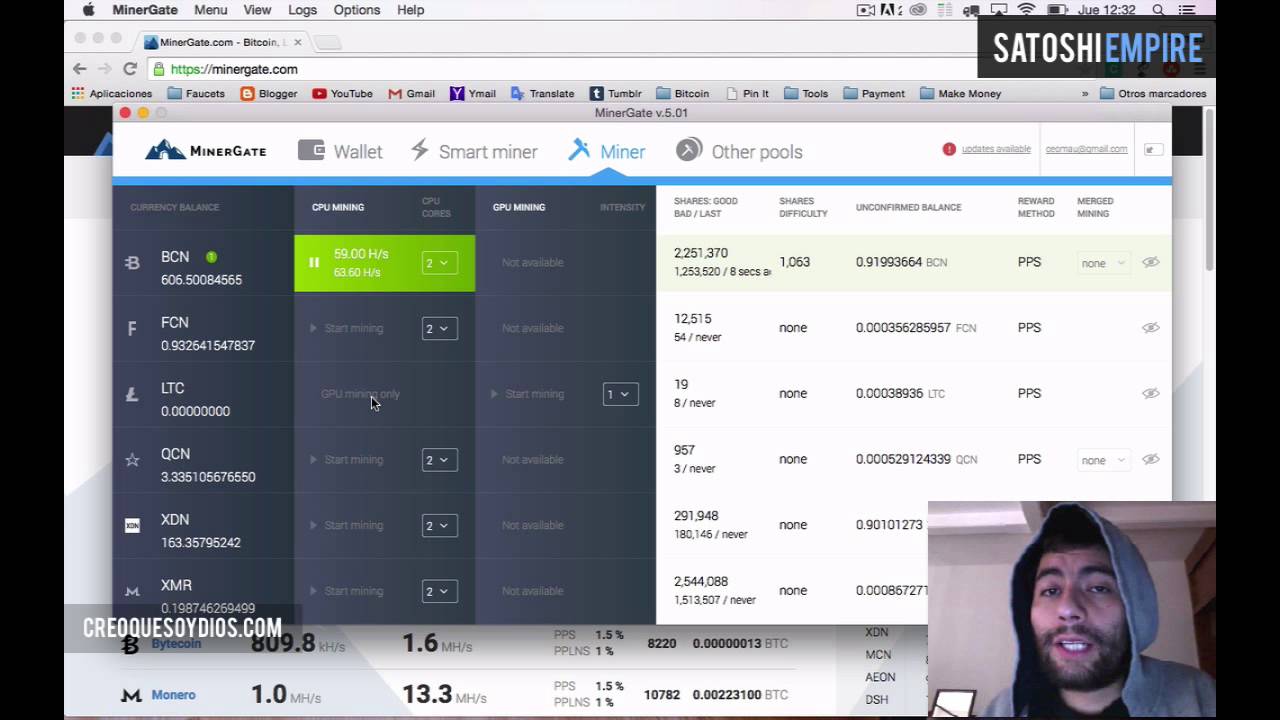Viewport: 1280px width, 720px height.
Task: Start FCN CPU mining
Action: click(x=346, y=328)
